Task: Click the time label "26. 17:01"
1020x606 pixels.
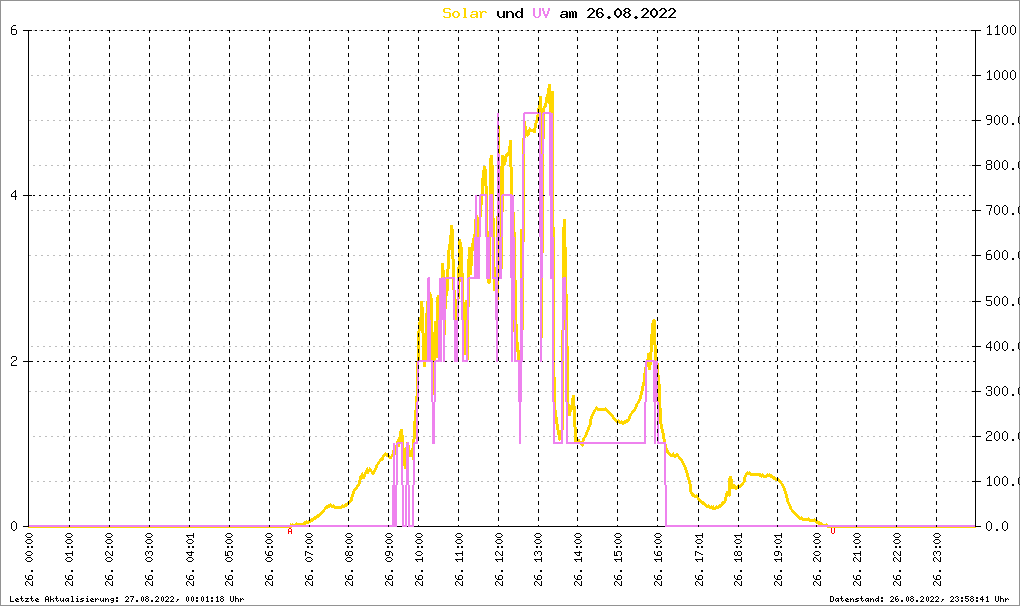Action: click(x=699, y=559)
